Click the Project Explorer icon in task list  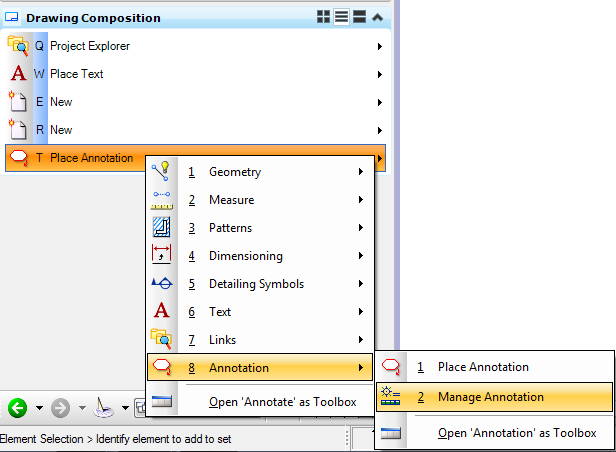pyautogui.click(x=18, y=46)
